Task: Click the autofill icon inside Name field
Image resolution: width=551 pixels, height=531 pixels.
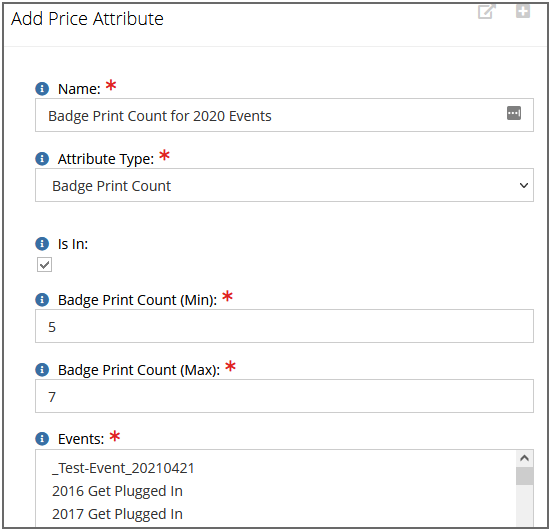Action: pyautogui.click(x=514, y=113)
